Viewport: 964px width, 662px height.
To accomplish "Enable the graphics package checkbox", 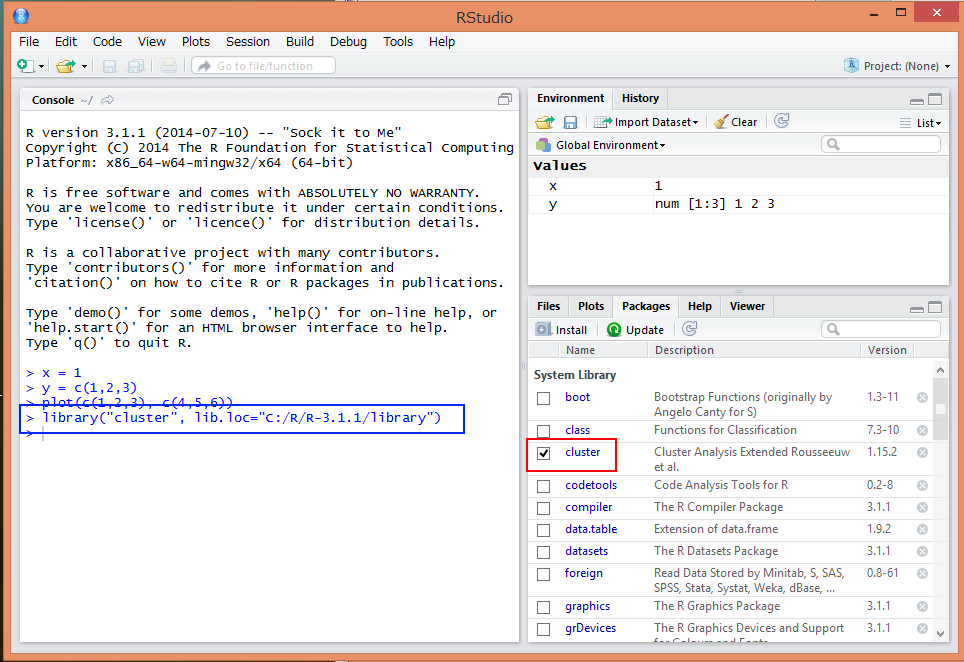I will tap(543, 607).
